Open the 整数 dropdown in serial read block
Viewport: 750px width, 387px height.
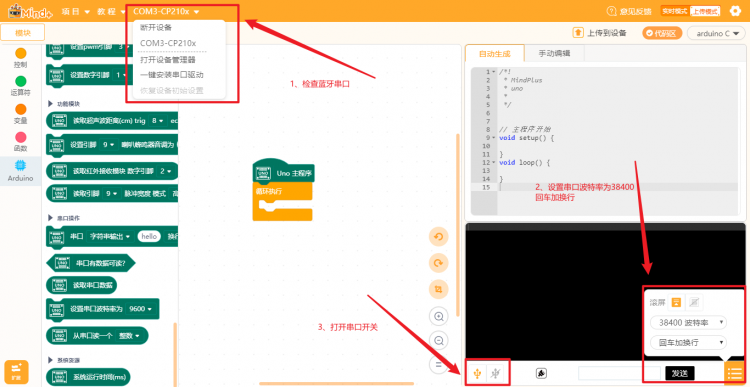point(129,336)
